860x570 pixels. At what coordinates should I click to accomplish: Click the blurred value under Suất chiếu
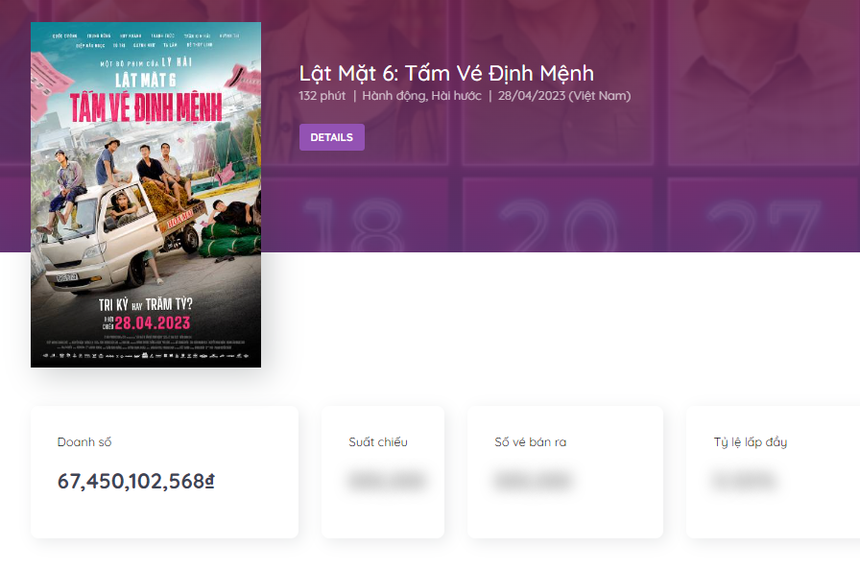pos(387,481)
